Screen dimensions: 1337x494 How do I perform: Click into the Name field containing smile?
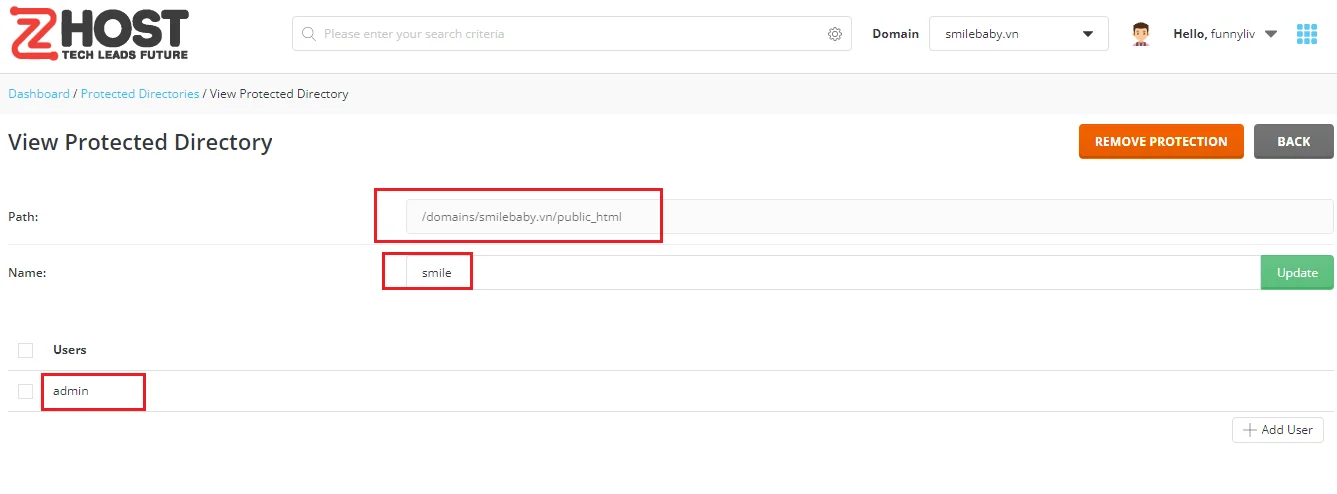[832, 273]
